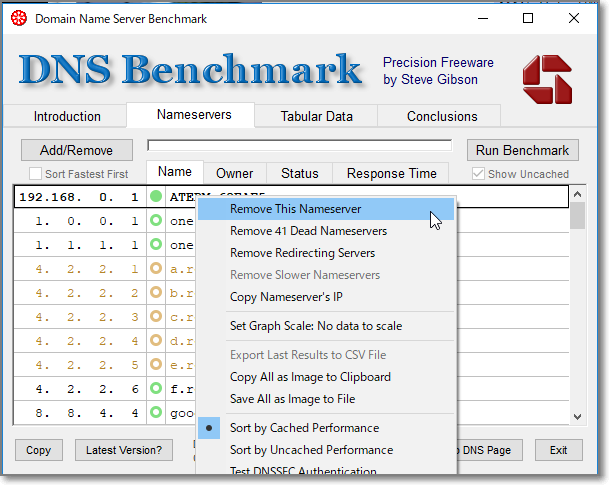609x485 pixels.
Task: Click the orange status circle for 4.2.2.3
Action: (x=155, y=318)
